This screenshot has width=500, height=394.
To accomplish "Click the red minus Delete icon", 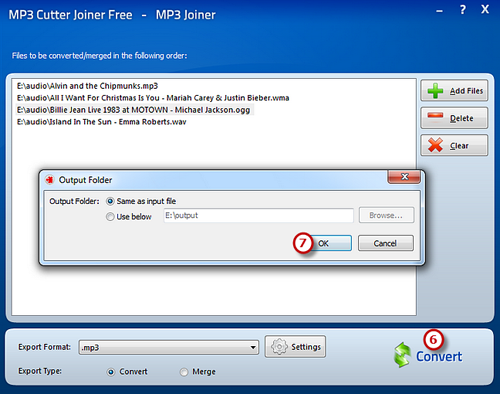I will tap(435, 116).
